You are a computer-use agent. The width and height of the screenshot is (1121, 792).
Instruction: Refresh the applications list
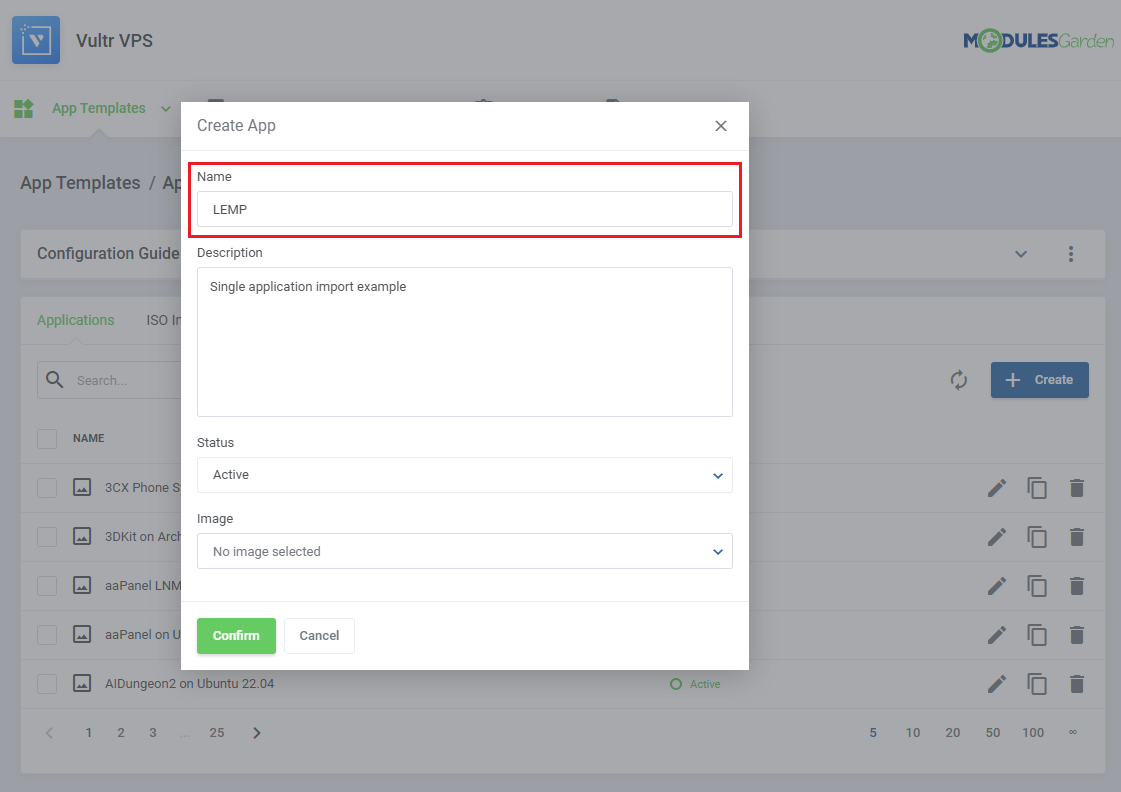point(959,380)
